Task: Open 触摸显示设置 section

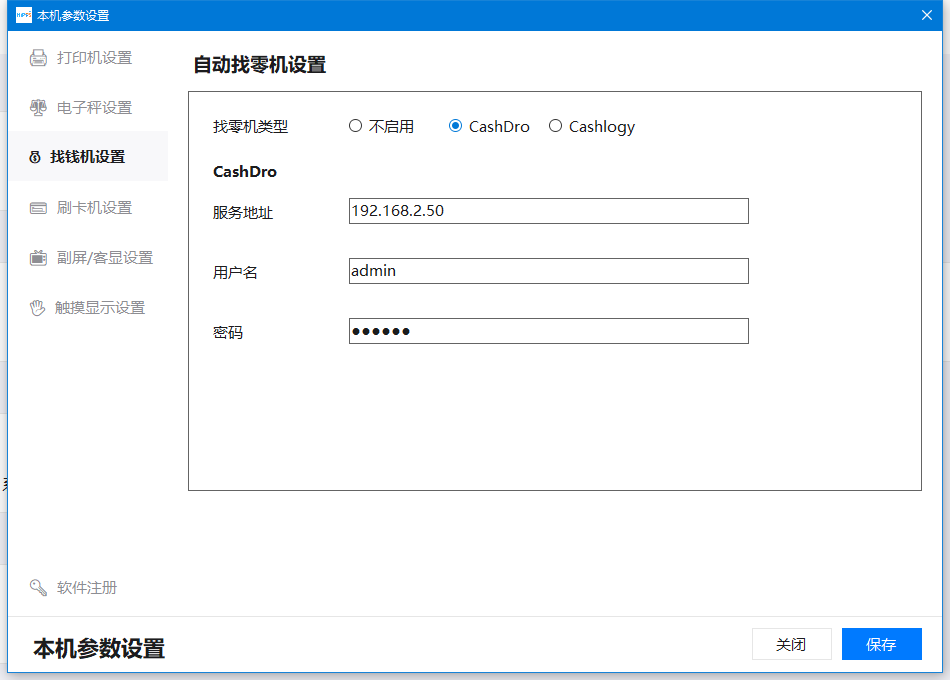Action: [x=88, y=308]
